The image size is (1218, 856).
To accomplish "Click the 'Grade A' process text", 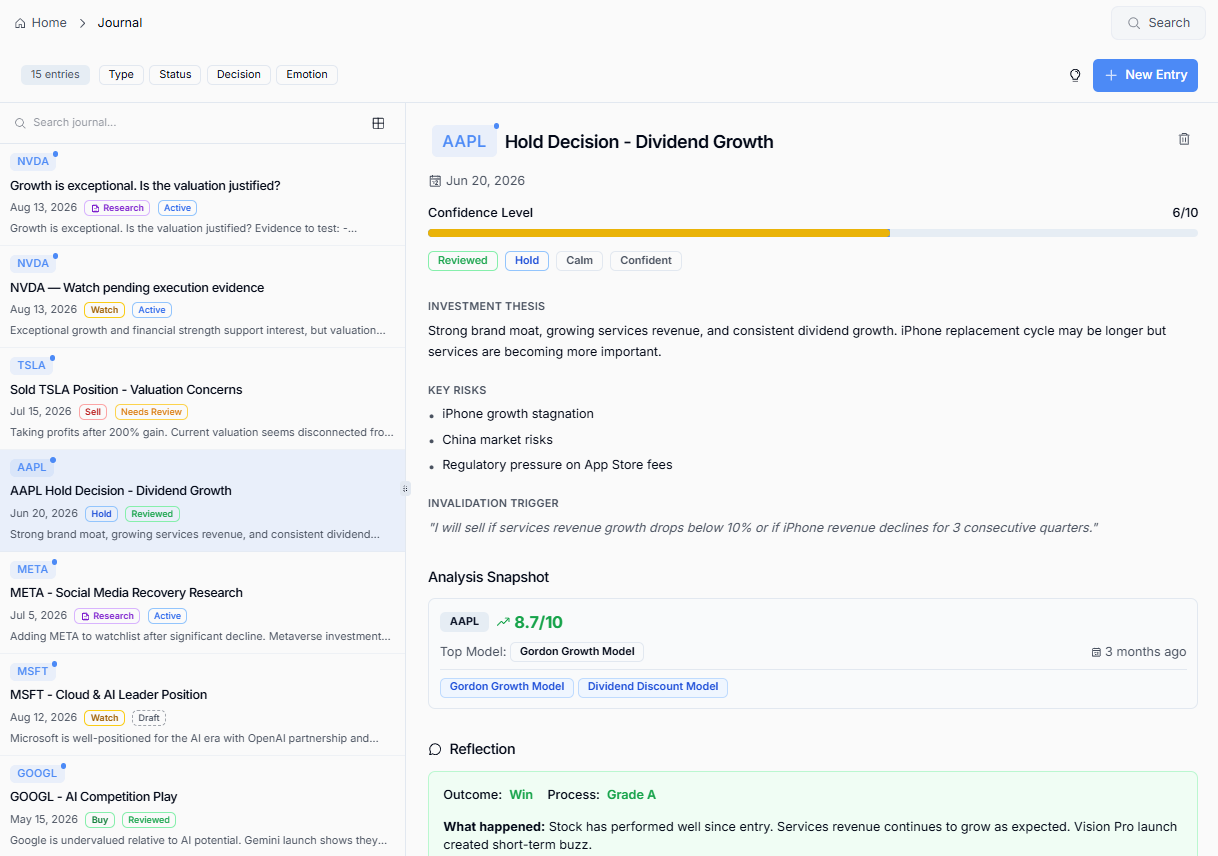I will pyautogui.click(x=631, y=795).
